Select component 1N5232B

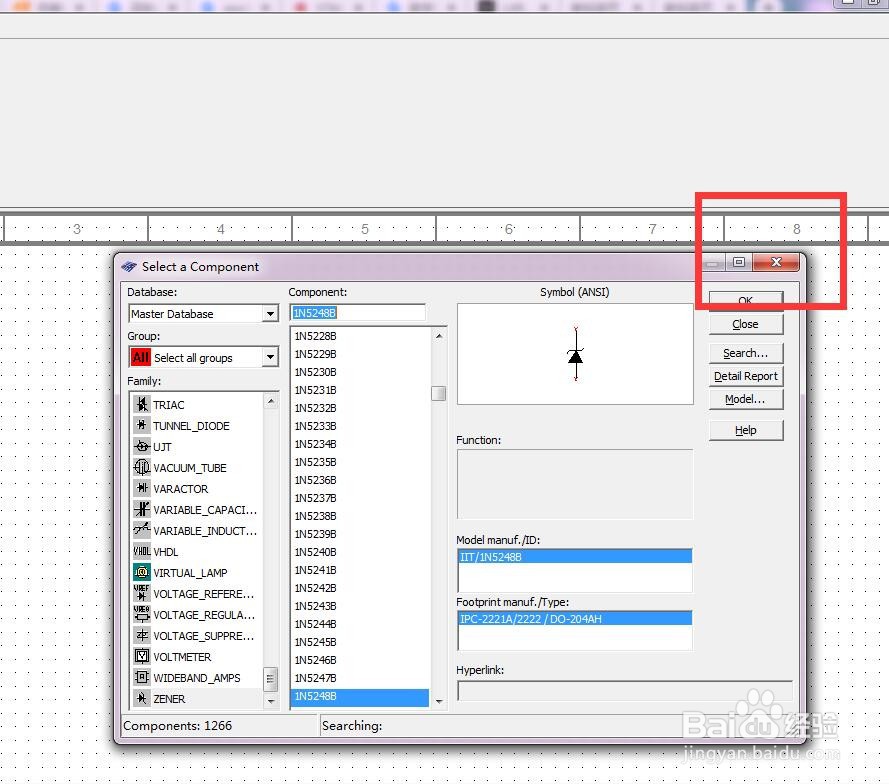click(x=315, y=408)
